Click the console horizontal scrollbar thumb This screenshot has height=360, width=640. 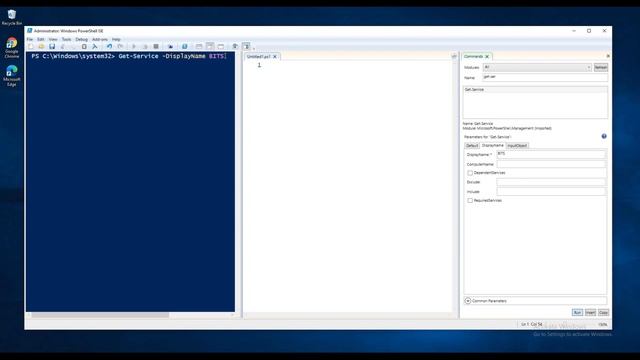coord(100,315)
